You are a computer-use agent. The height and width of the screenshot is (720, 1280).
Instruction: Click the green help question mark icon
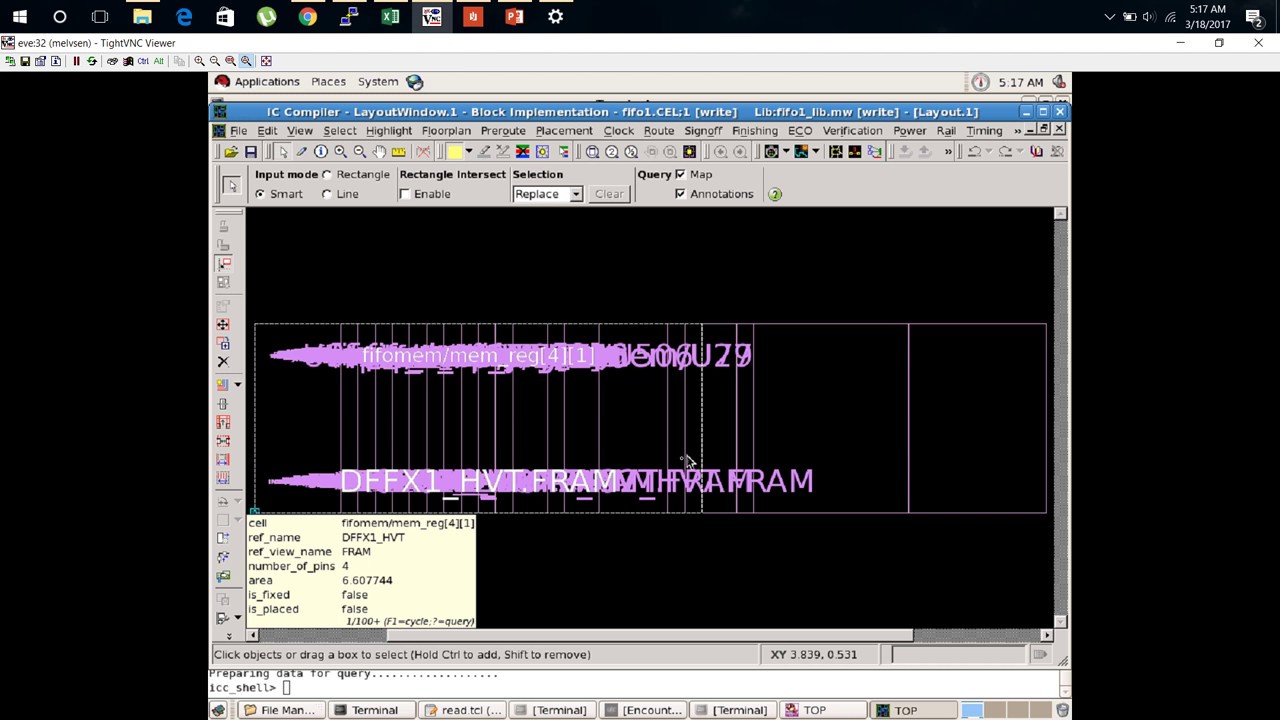tap(775, 194)
